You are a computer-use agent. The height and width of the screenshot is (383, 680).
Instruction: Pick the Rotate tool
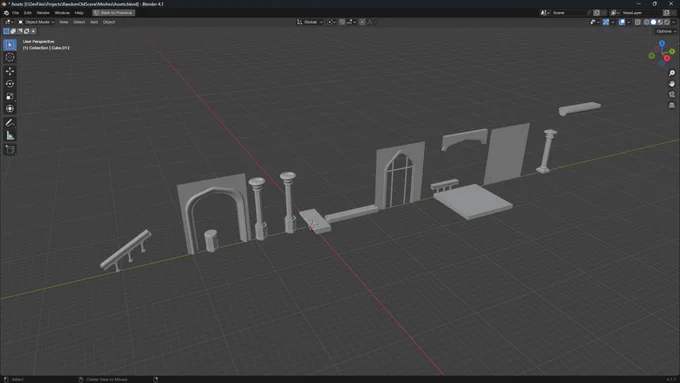pyautogui.click(x=10, y=83)
